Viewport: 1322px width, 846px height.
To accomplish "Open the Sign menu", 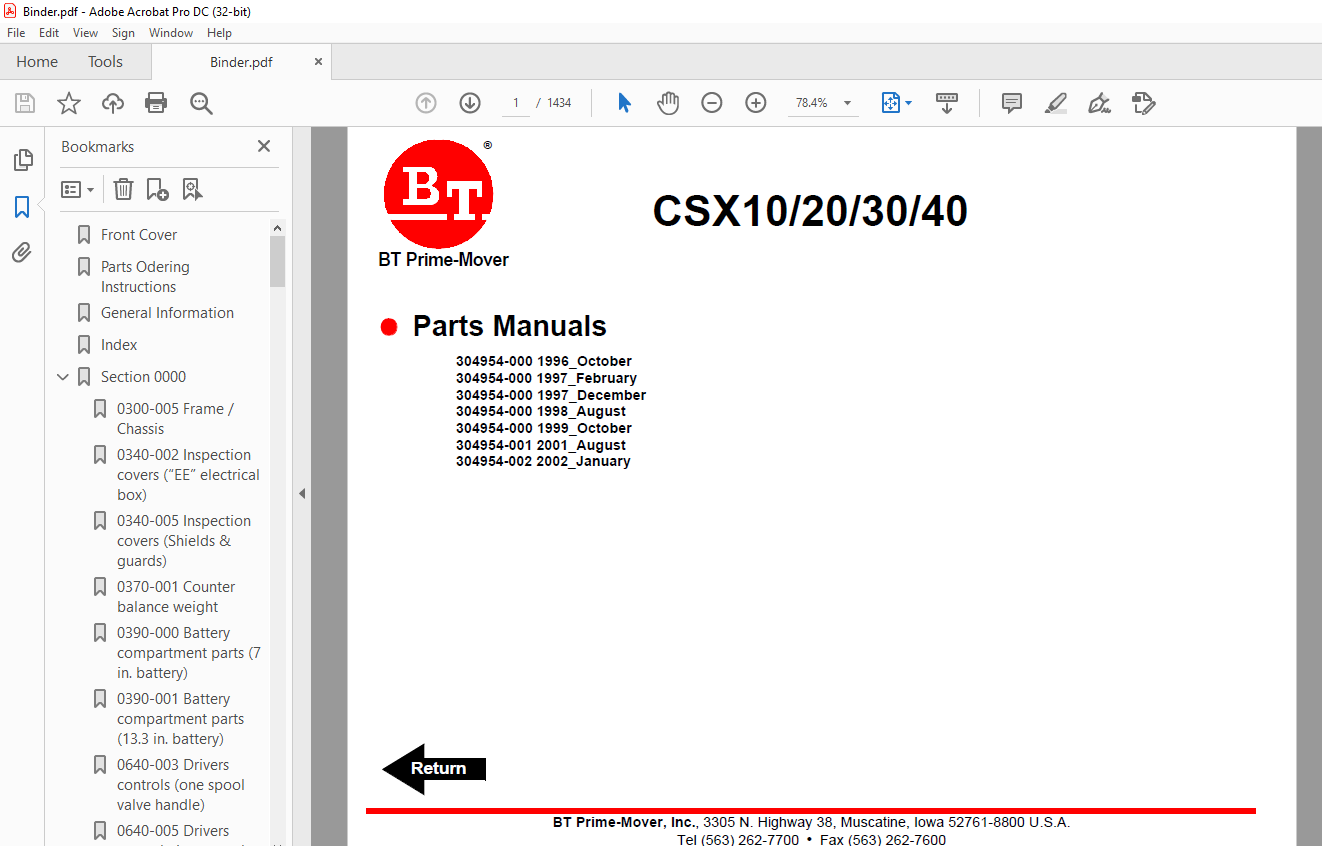I will click(123, 33).
